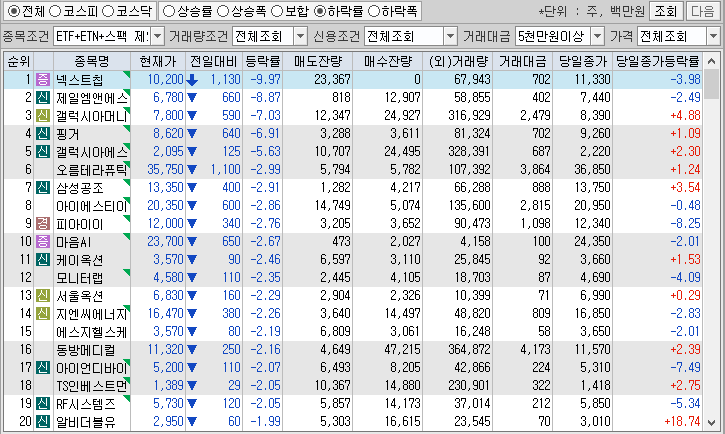Click the 신 badge beside 핑거
Image resolution: width=725 pixels, height=434 pixels.
[43, 134]
